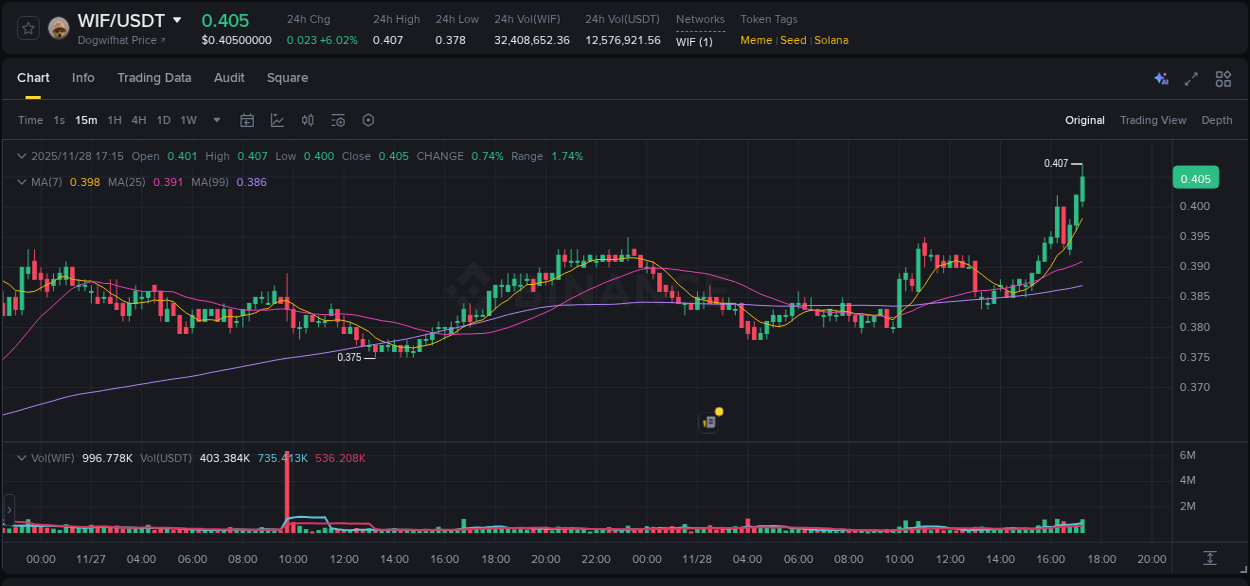1250x586 pixels.
Task: Click the Solana token tag
Action: [x=831, y=40]
